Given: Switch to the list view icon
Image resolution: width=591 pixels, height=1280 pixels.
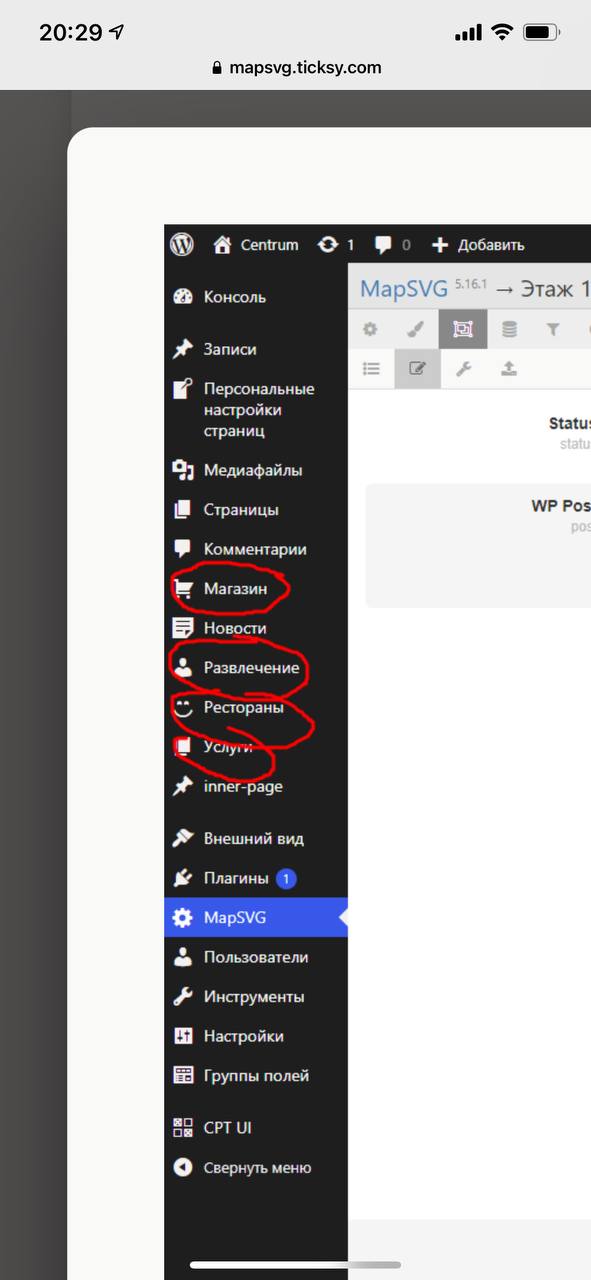Looking at the screenshot, I should [x=371, y=369].
